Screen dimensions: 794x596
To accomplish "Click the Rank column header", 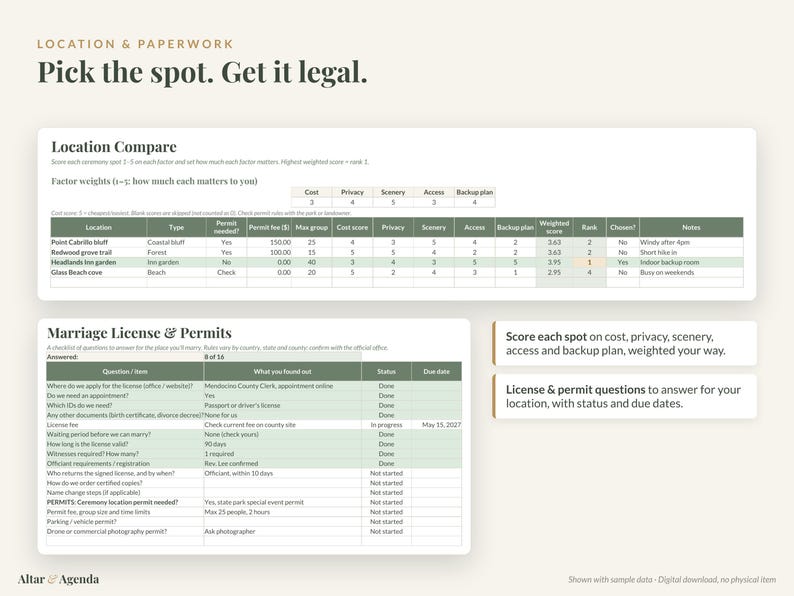I will pos(589,227).
